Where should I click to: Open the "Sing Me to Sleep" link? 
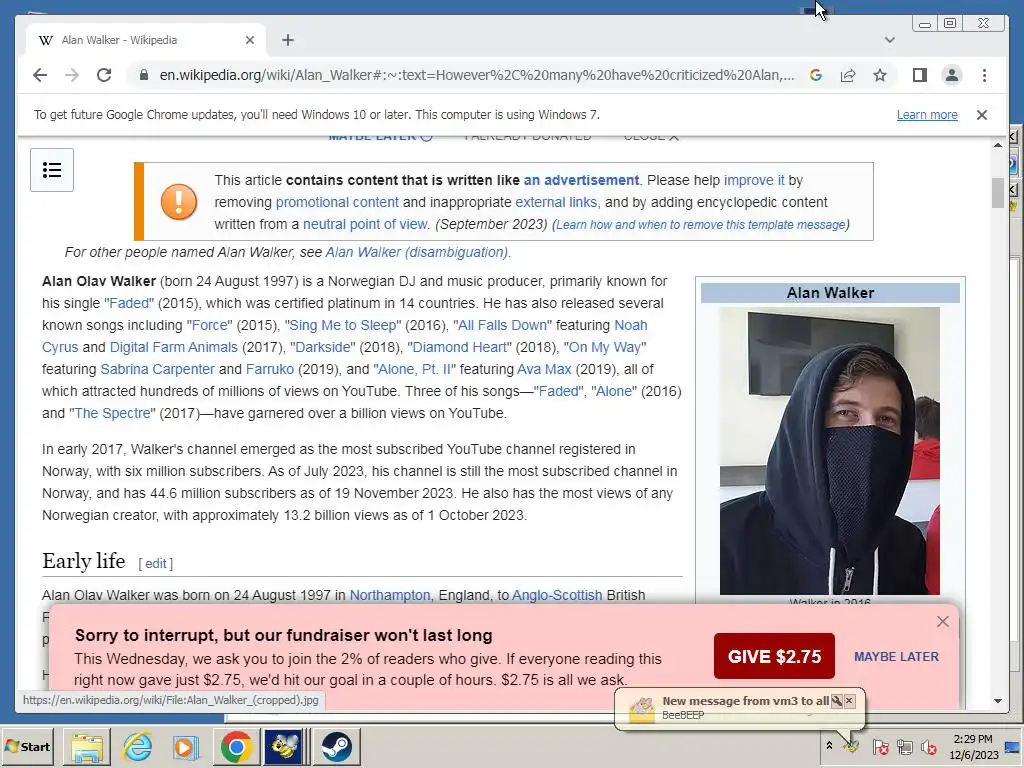click(x=343, y=325)
